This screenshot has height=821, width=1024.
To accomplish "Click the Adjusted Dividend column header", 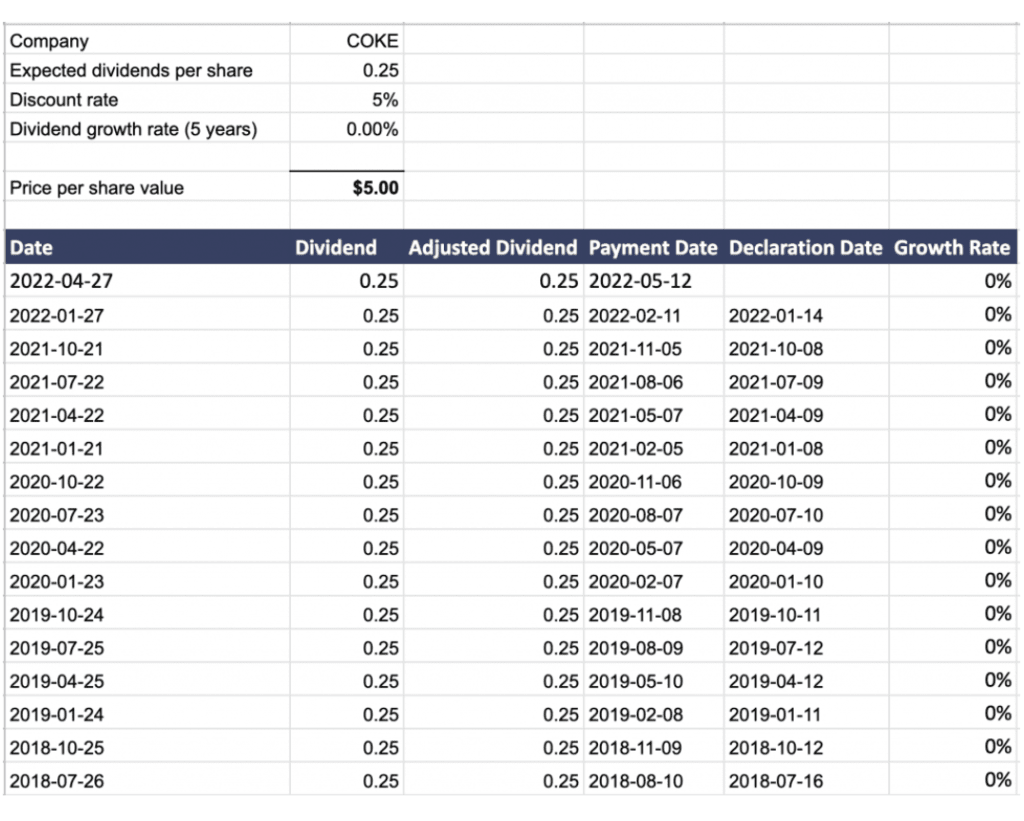I will click(x=492, y=248).
